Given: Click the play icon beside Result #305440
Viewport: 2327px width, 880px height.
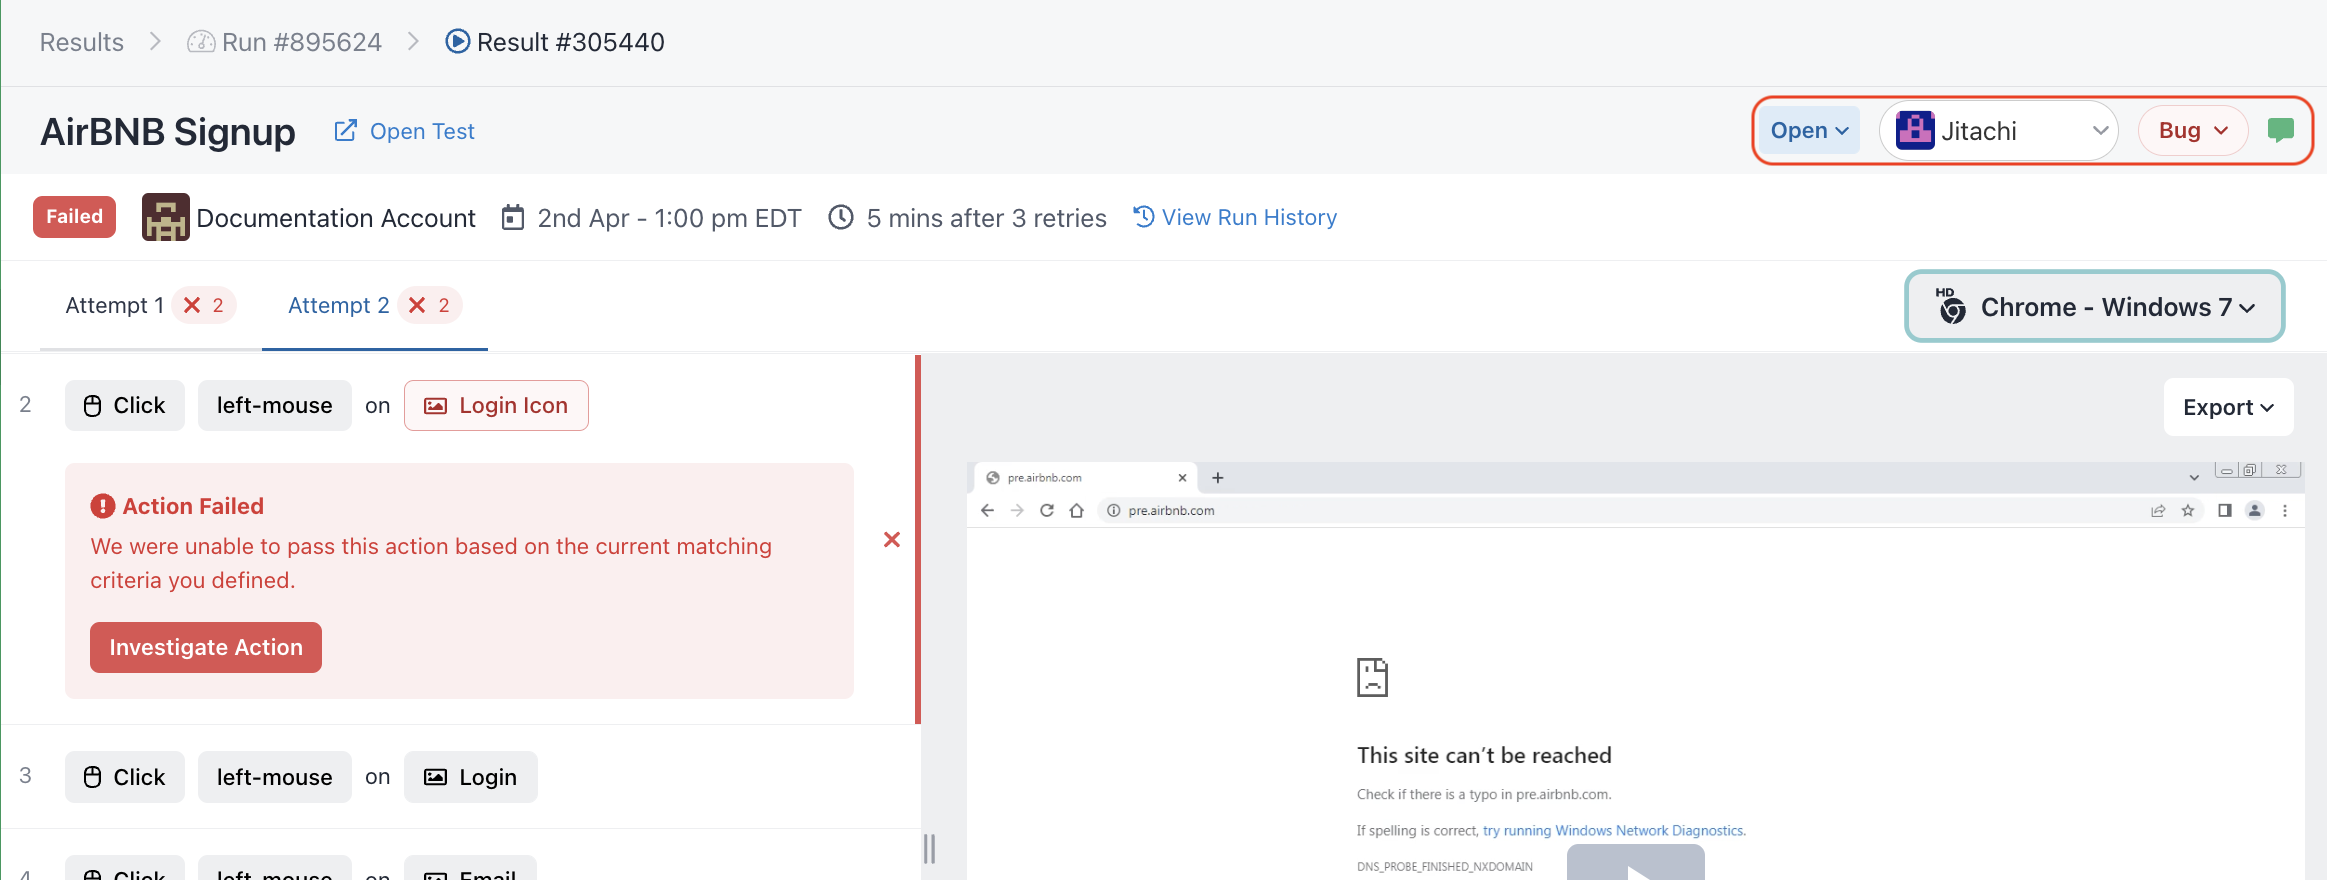Looking at the screenshot, I should tap(457, 41).
